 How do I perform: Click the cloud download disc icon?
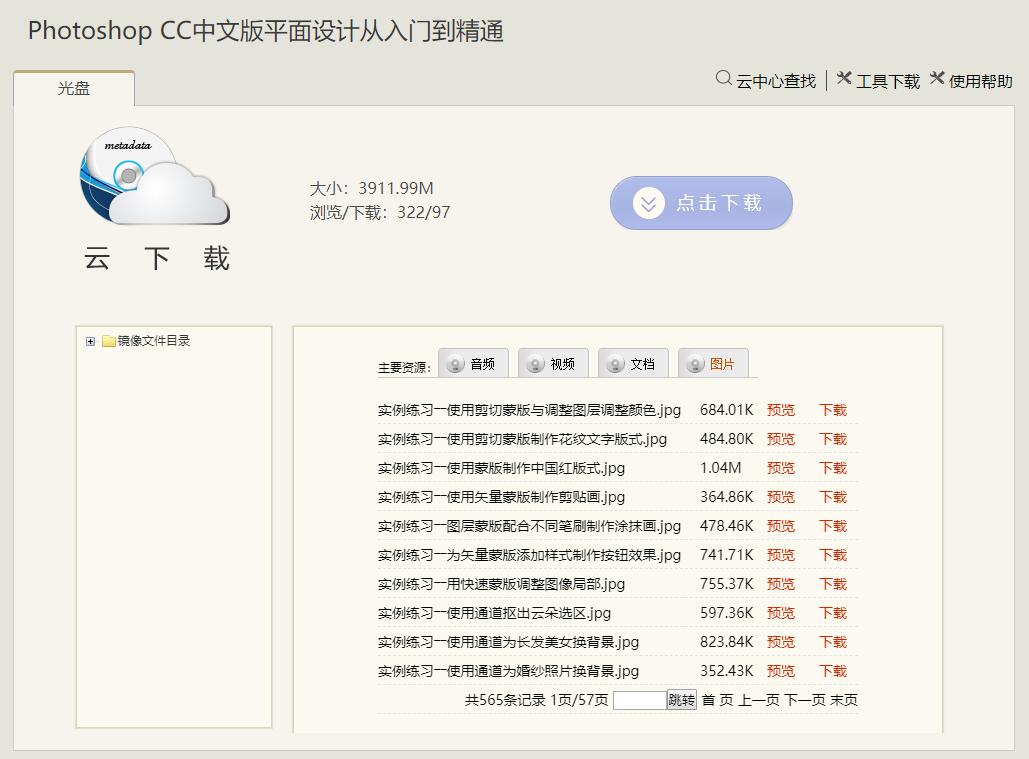pyautogui.click(x=155, y=176)
